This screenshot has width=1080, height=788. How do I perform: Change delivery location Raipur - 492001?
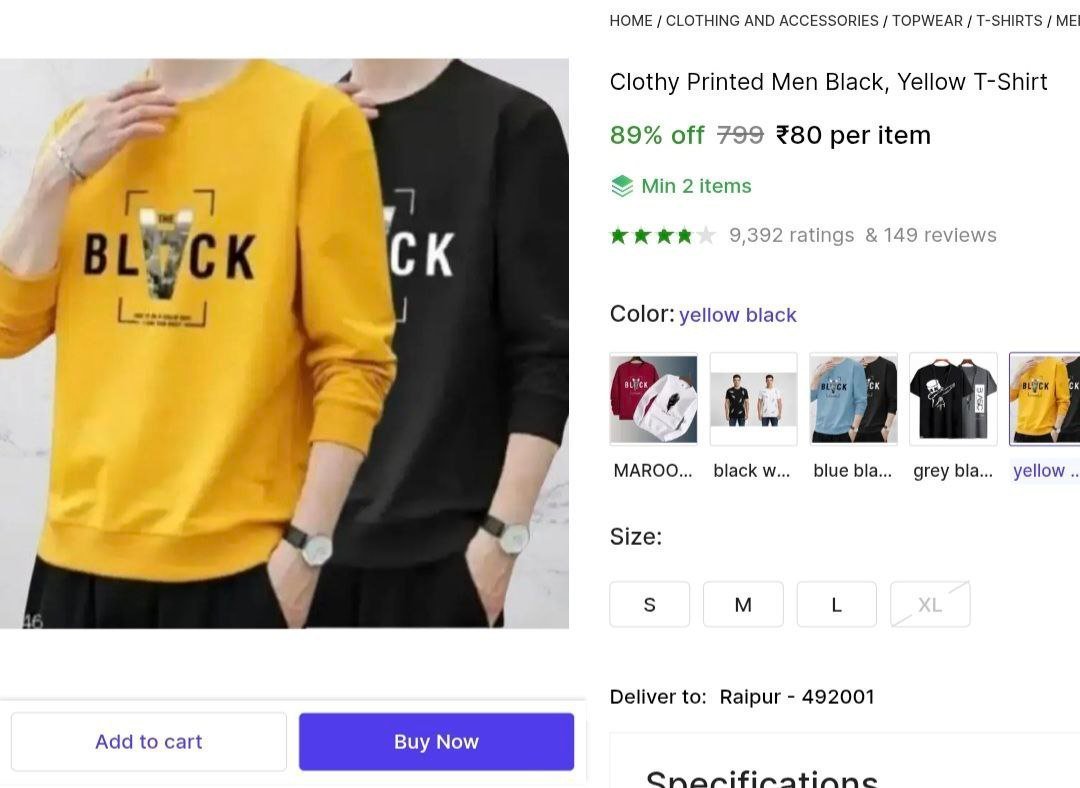click(x=797, y=696)
